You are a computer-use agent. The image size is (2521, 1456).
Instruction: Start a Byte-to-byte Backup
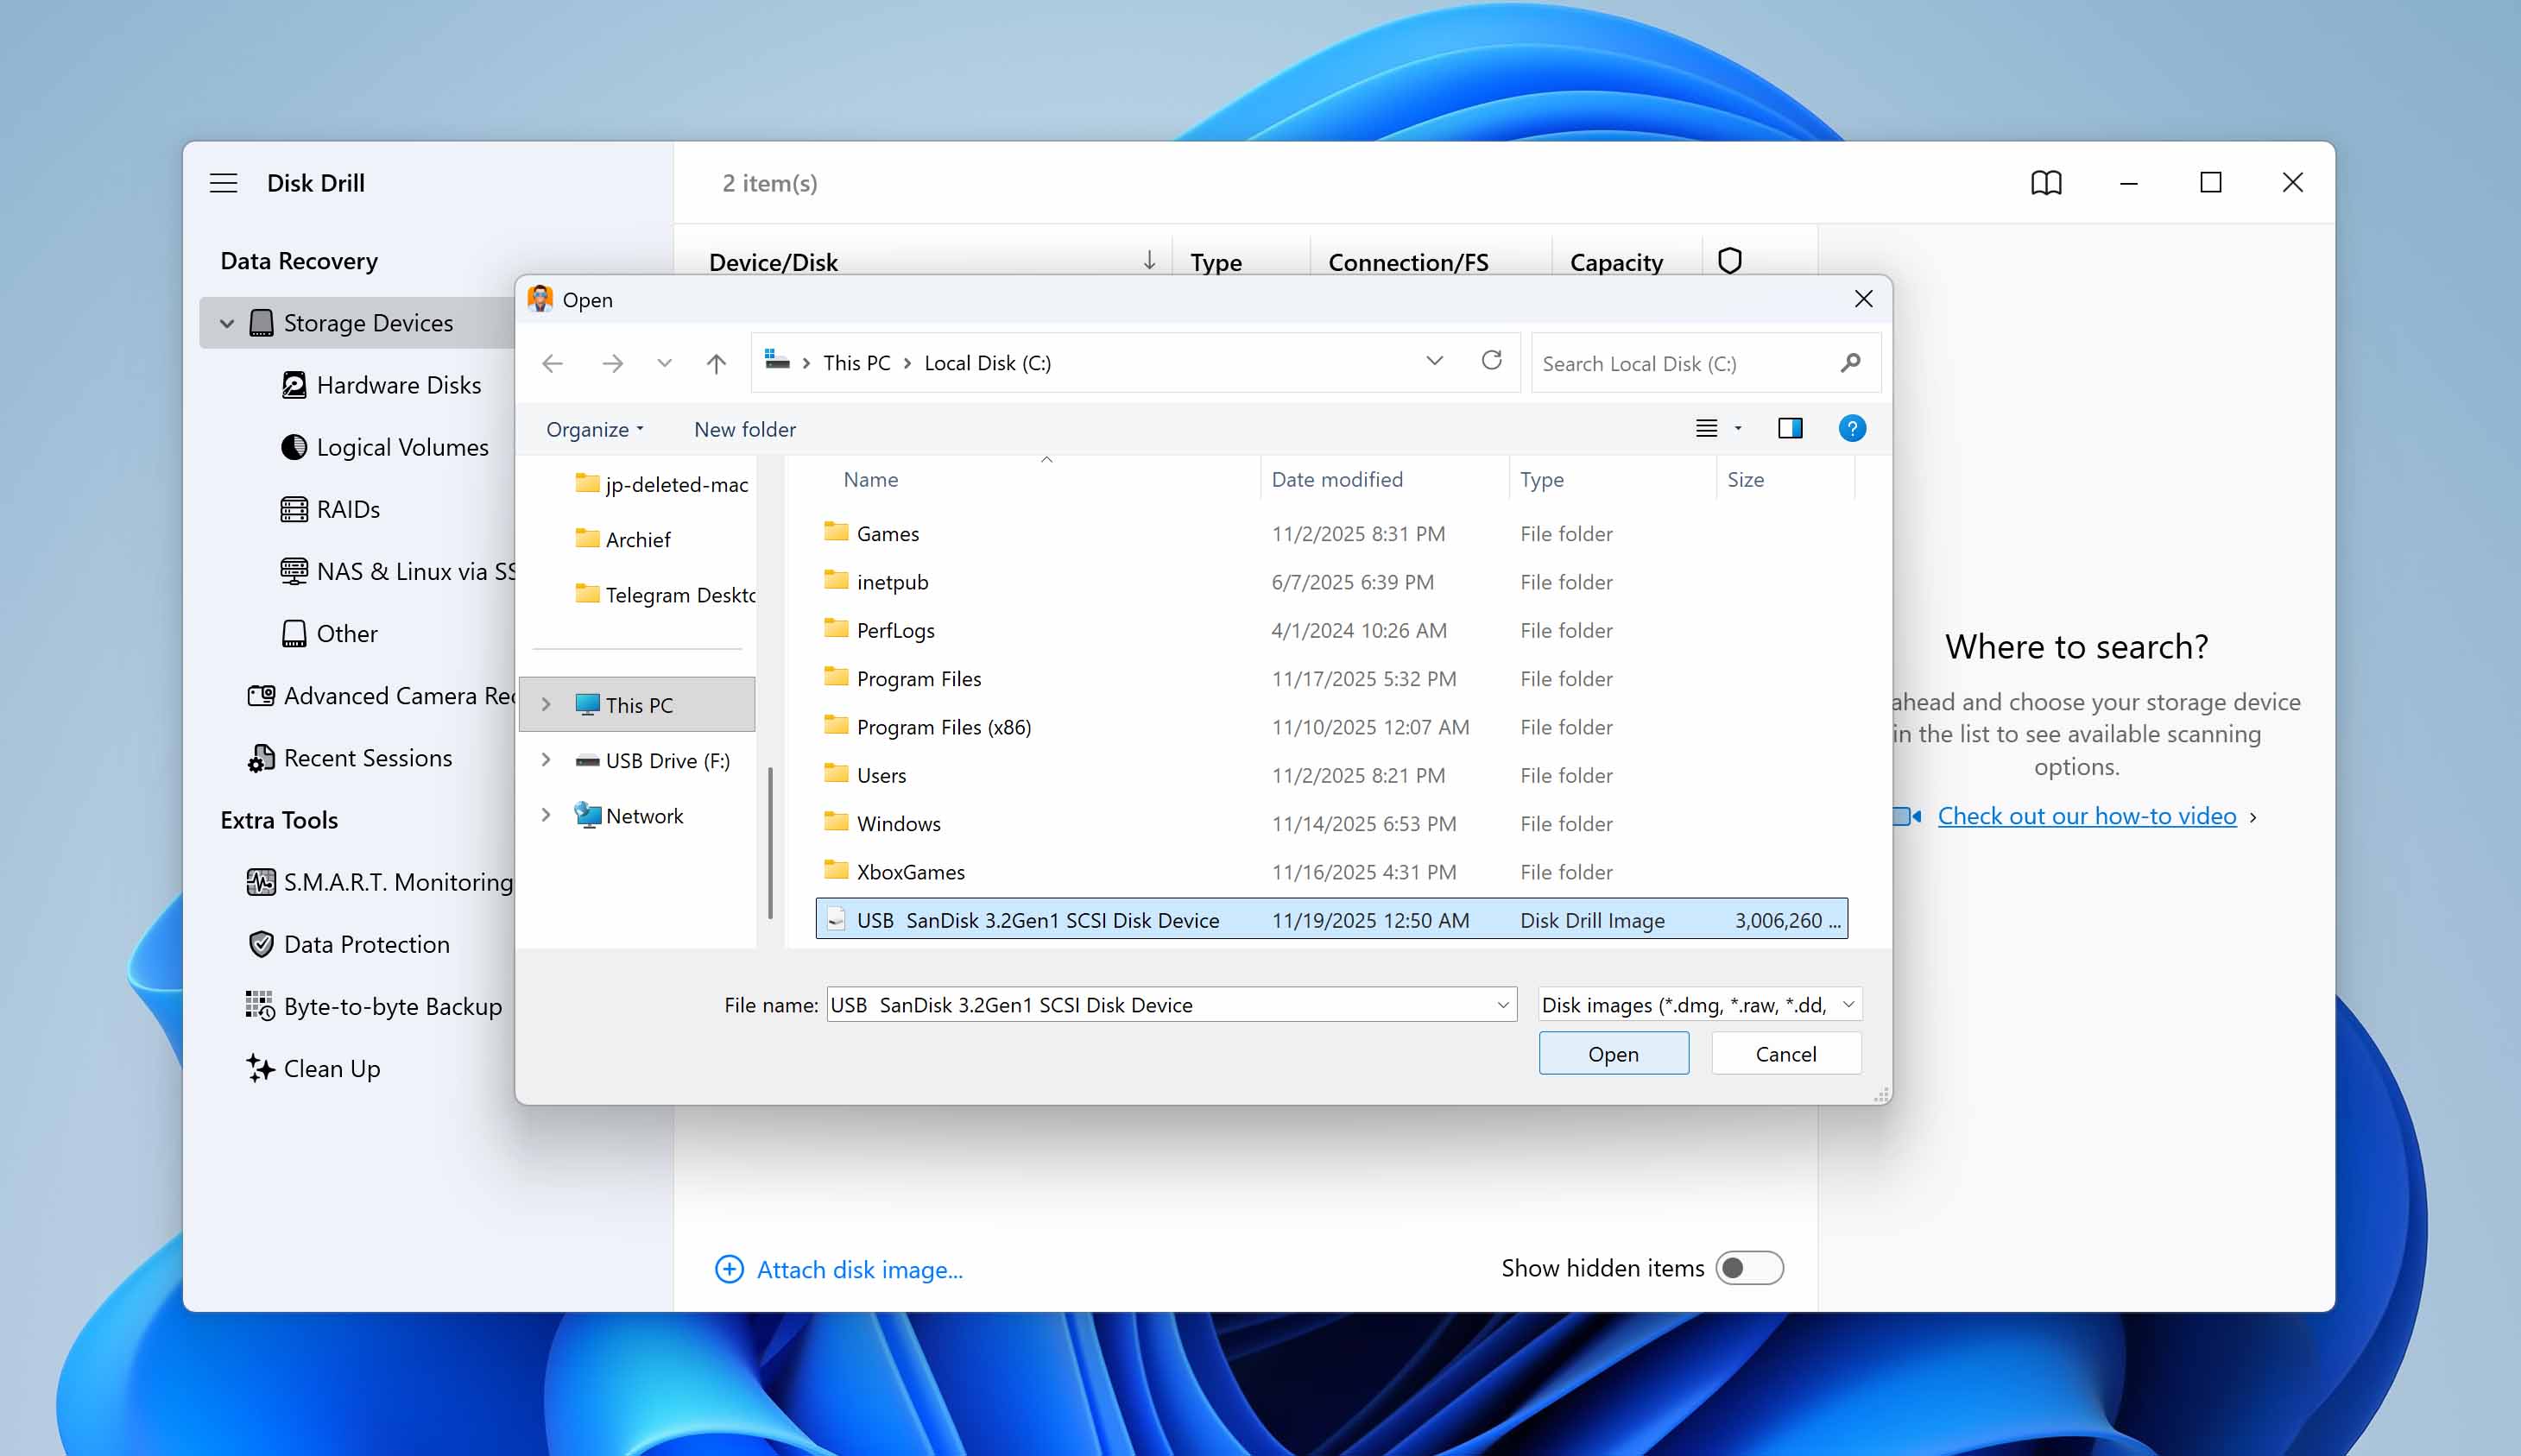coord(392,1006)
